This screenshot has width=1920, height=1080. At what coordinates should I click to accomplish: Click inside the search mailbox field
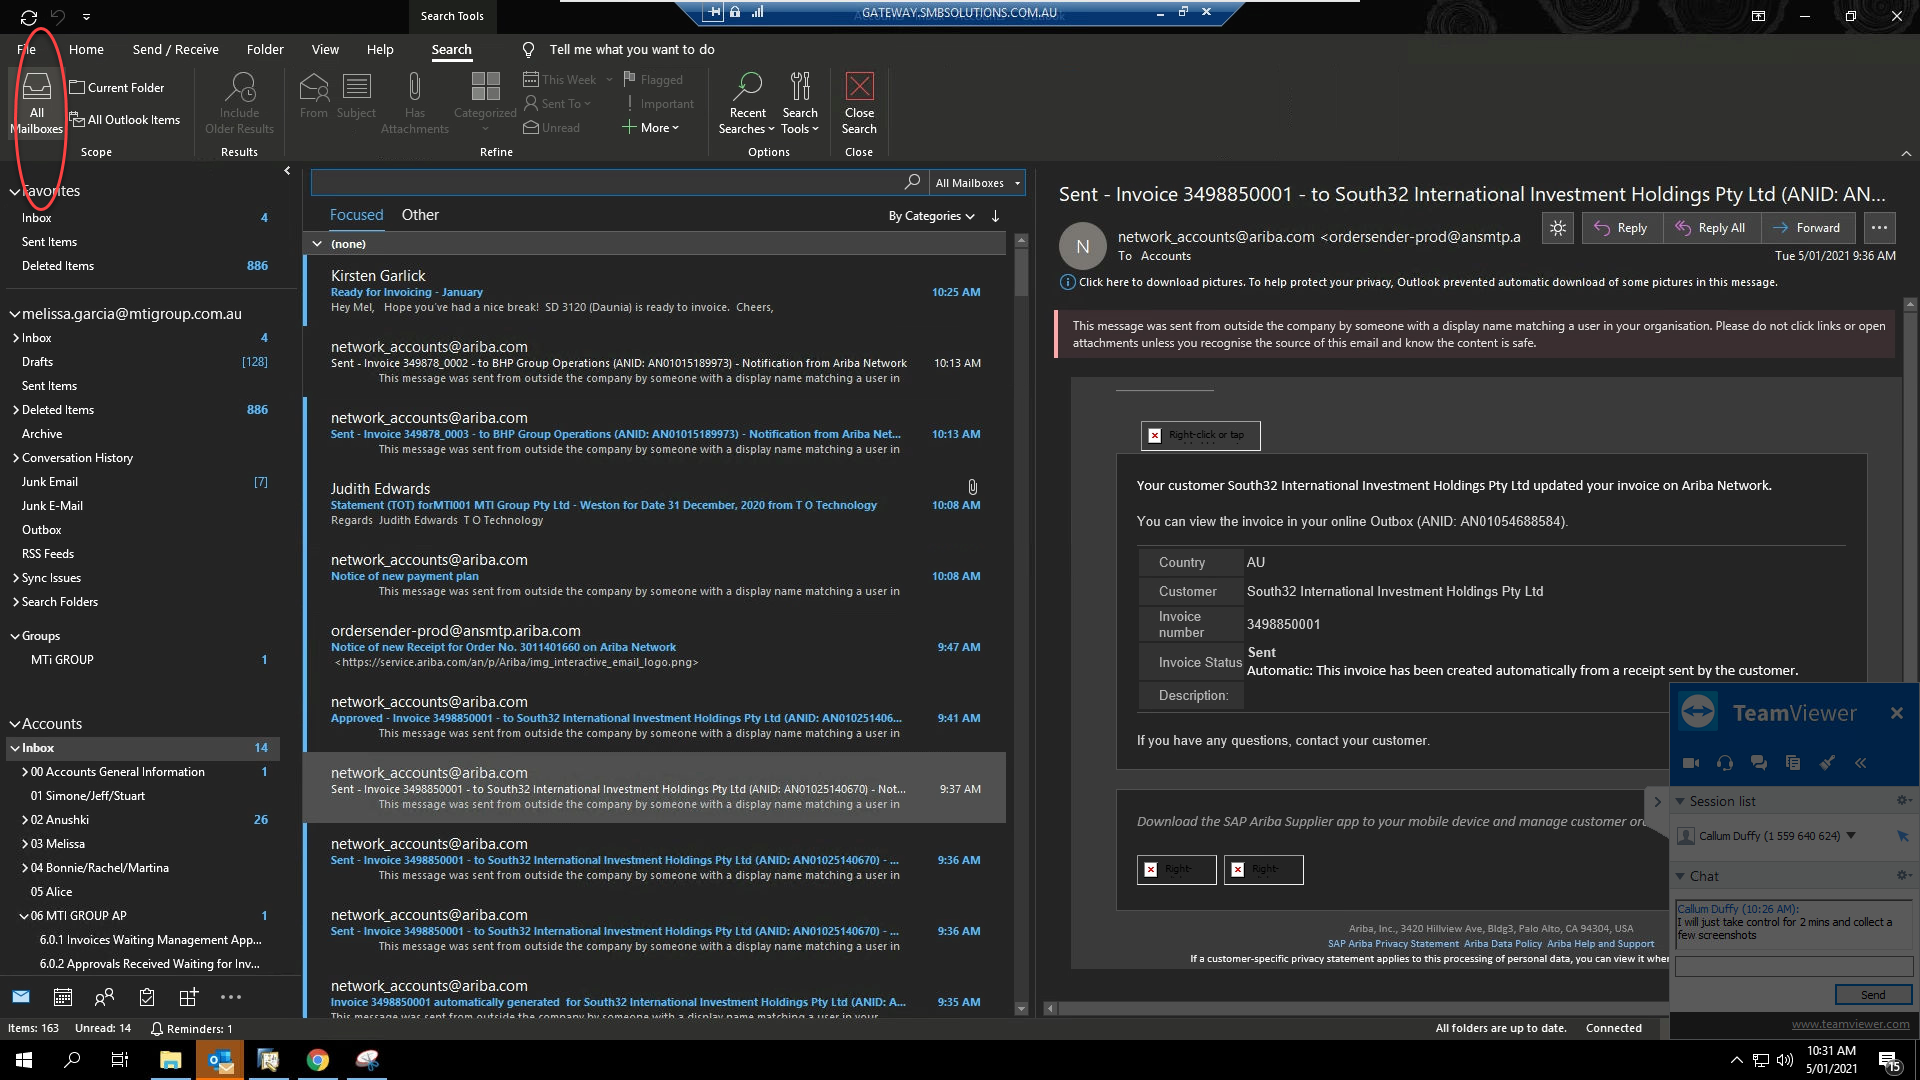point(605,183)
